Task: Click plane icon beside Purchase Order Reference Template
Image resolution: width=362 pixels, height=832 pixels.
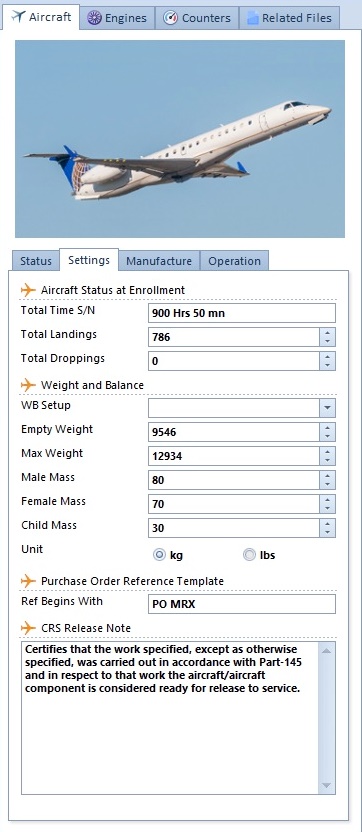Action: click(x=28, y=581)
